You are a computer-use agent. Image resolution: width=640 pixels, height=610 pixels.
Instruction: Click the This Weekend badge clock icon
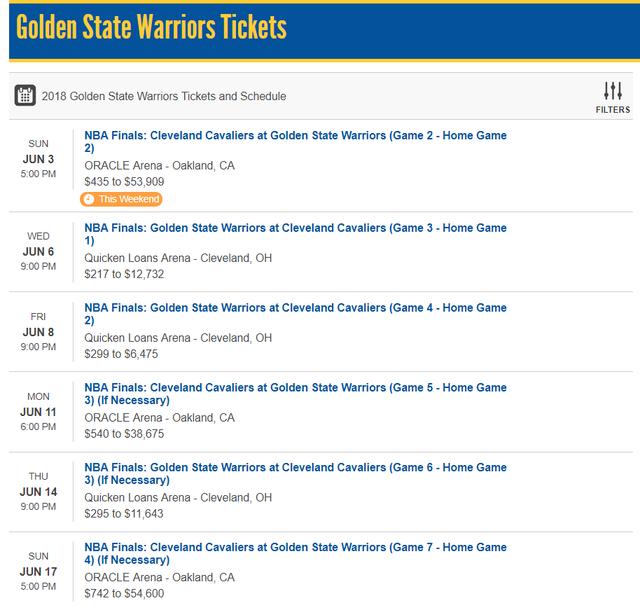89,199
